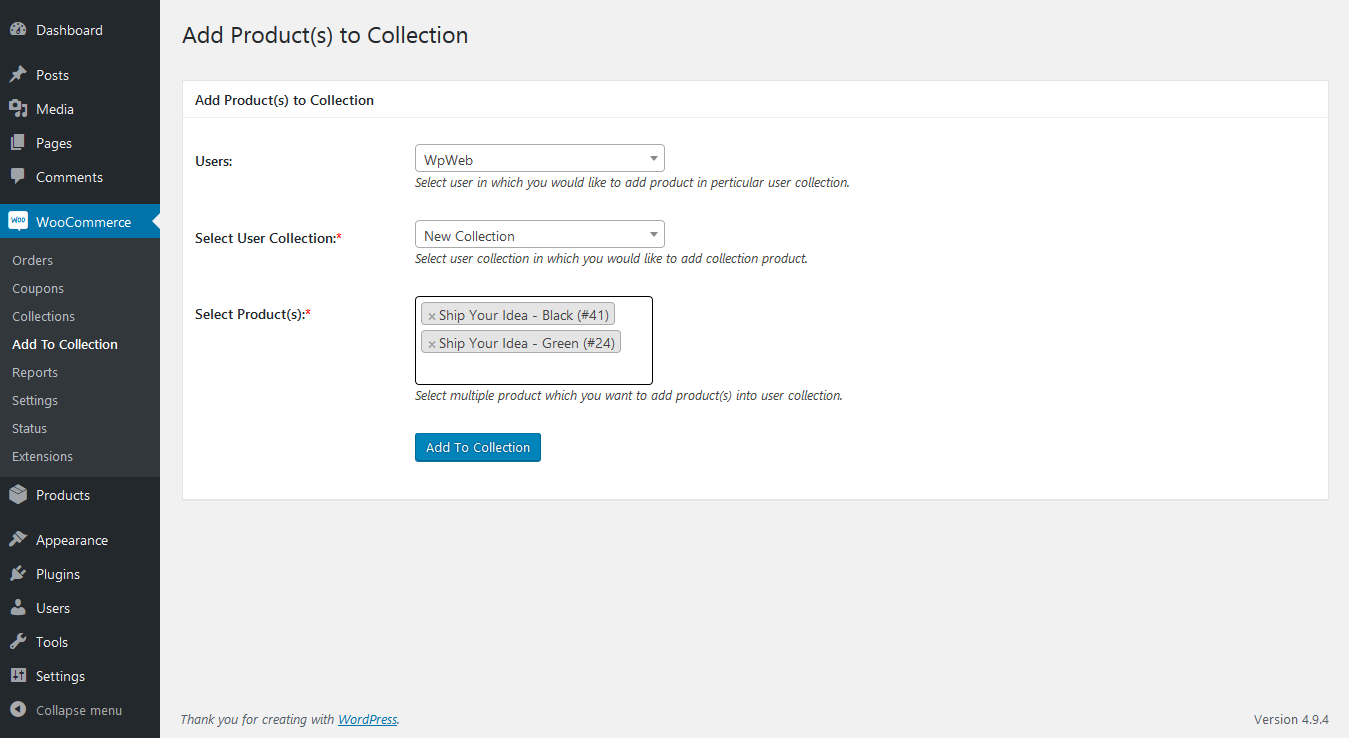Image resolution: width=1349 pixels, height=738 pixels.
Task: Click the Comments speech bubble icon
Action: coord(18,177)
